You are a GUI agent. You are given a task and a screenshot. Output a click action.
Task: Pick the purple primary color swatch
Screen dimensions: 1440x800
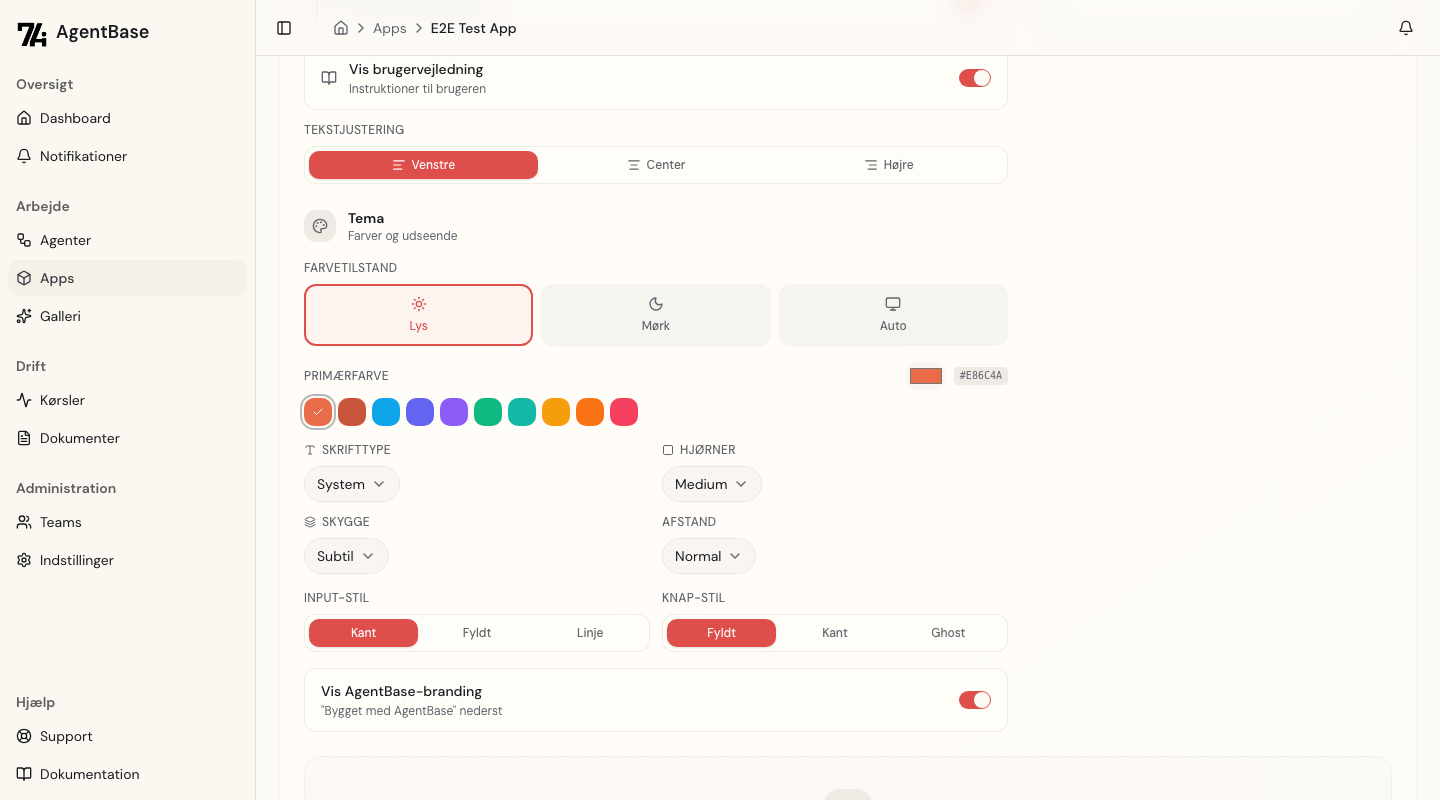coord(454,412)
